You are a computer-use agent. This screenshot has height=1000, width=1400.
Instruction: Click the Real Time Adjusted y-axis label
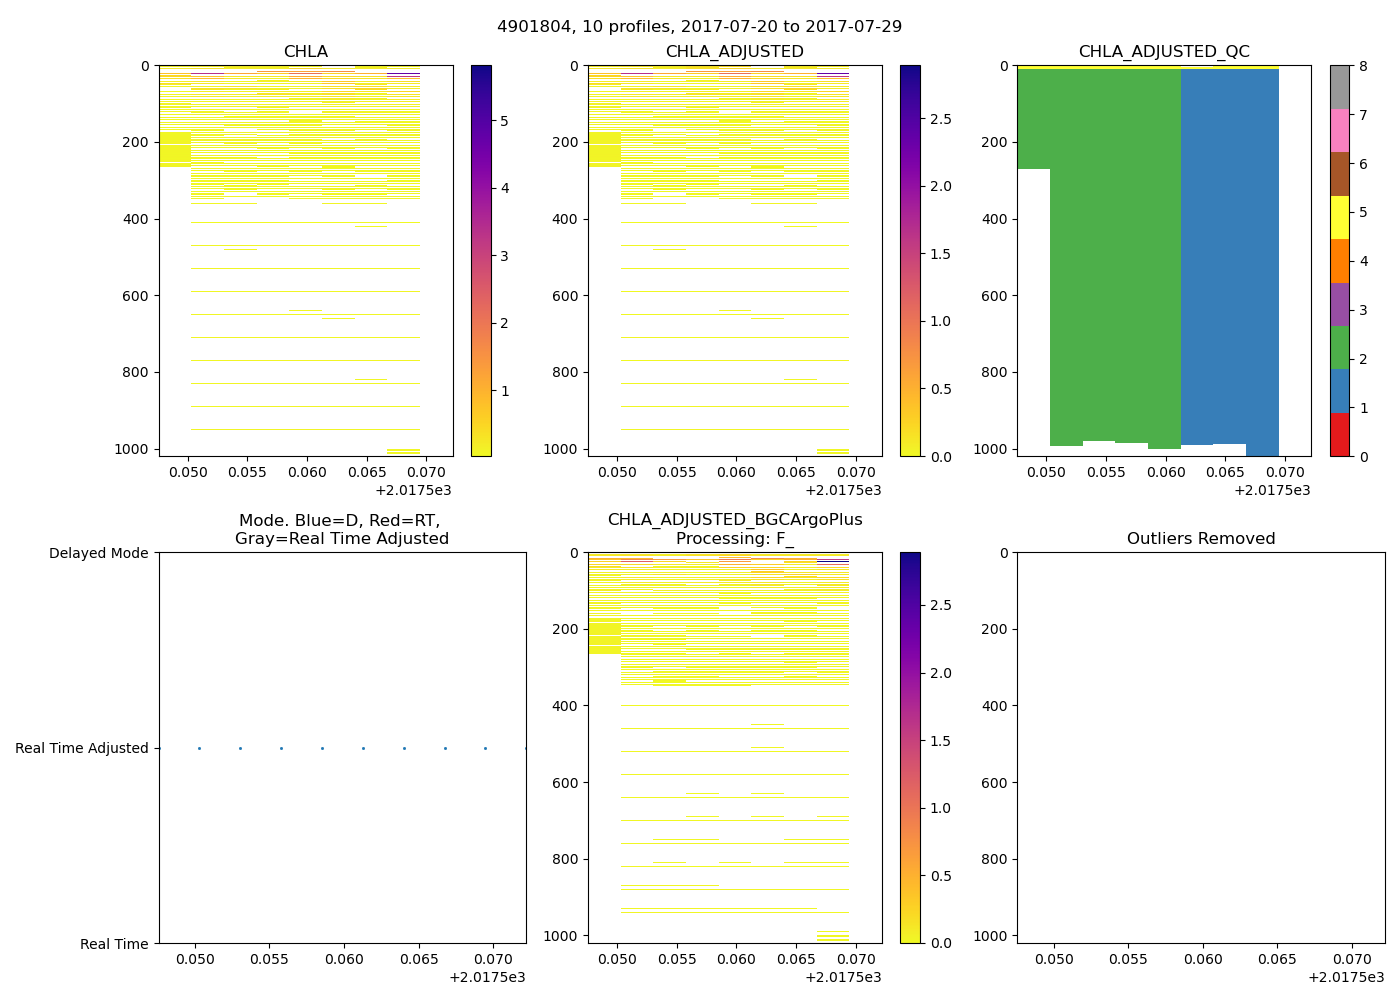click(81, 748)
